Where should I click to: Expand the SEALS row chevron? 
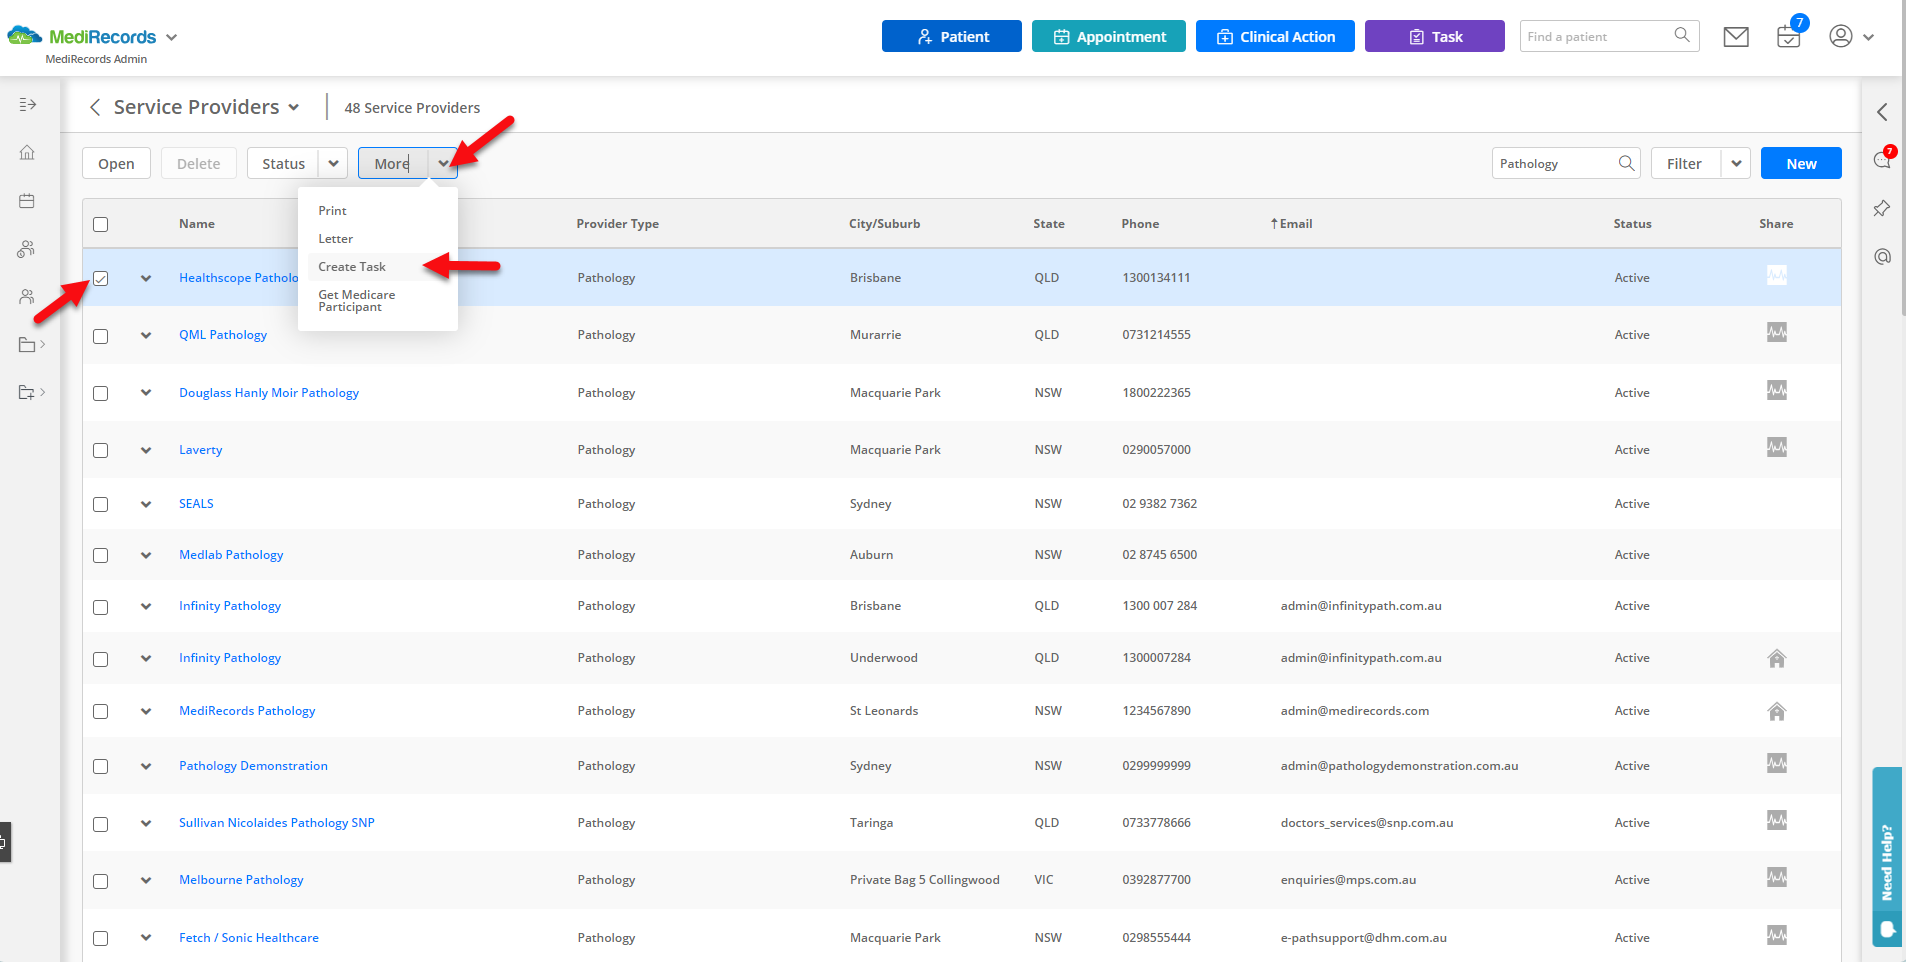click(x=146, y=504)
